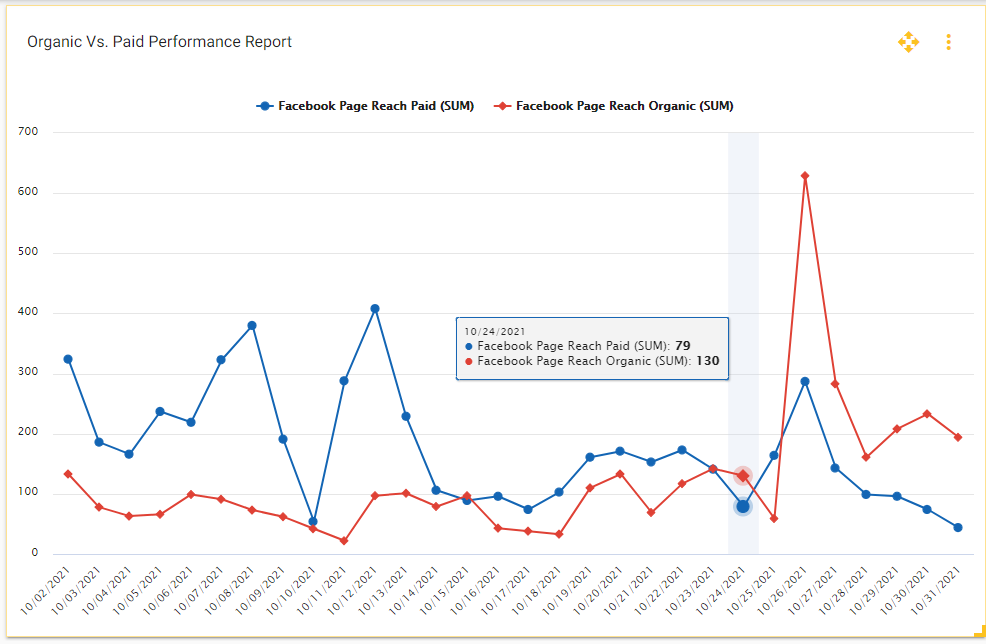Click the Paid peak point on 10/12/2021
This screenshot has height=644, width=986.
click(375, 309)
